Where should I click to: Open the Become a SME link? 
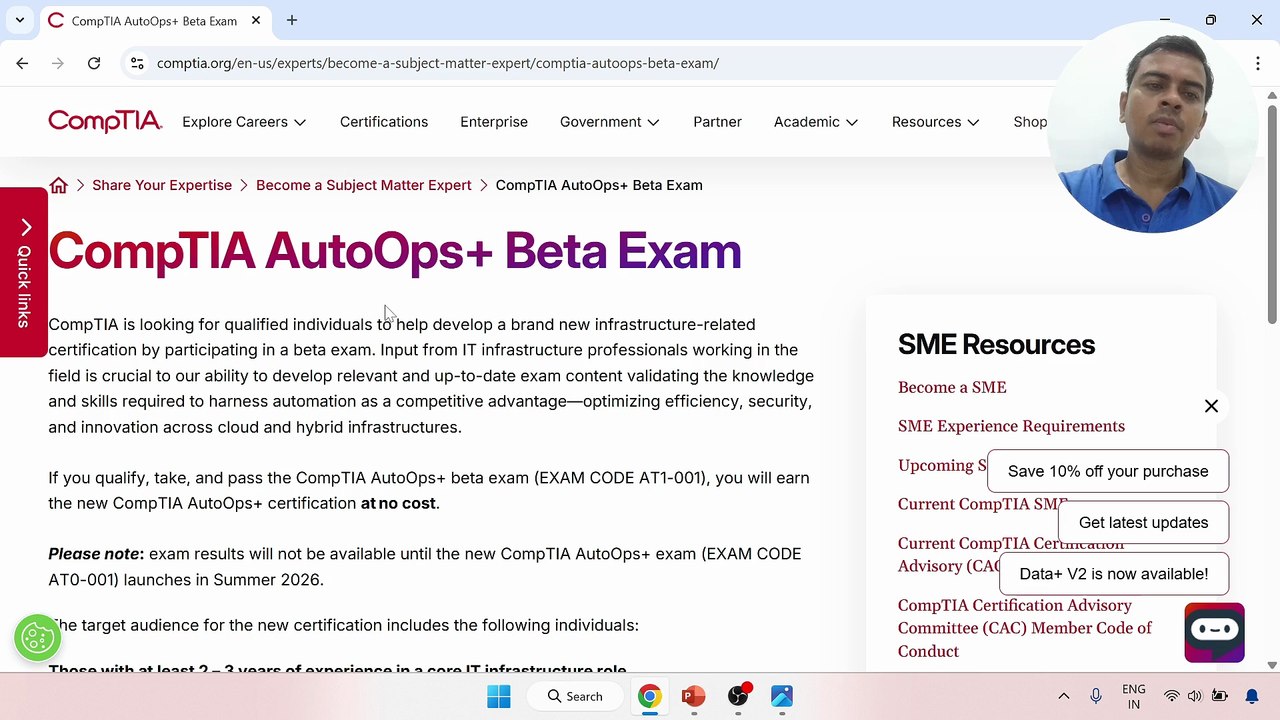coord(952,387)
